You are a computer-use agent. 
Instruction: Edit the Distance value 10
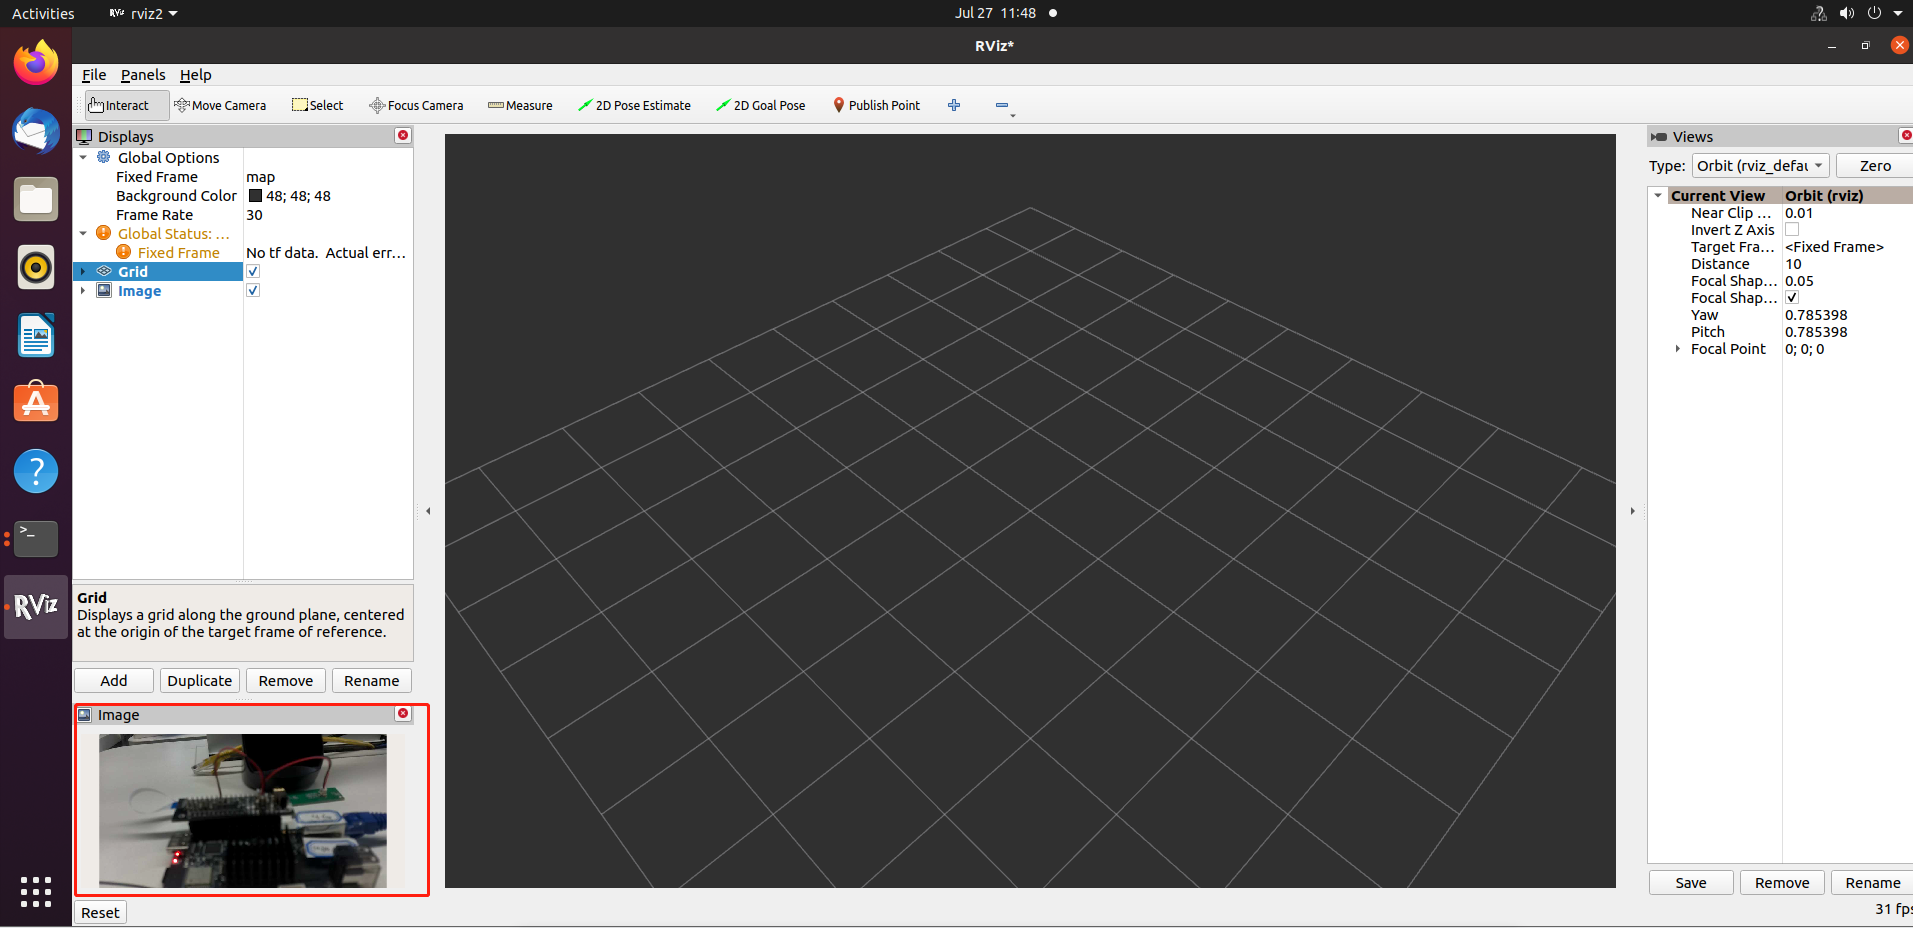pos(1847,264)
